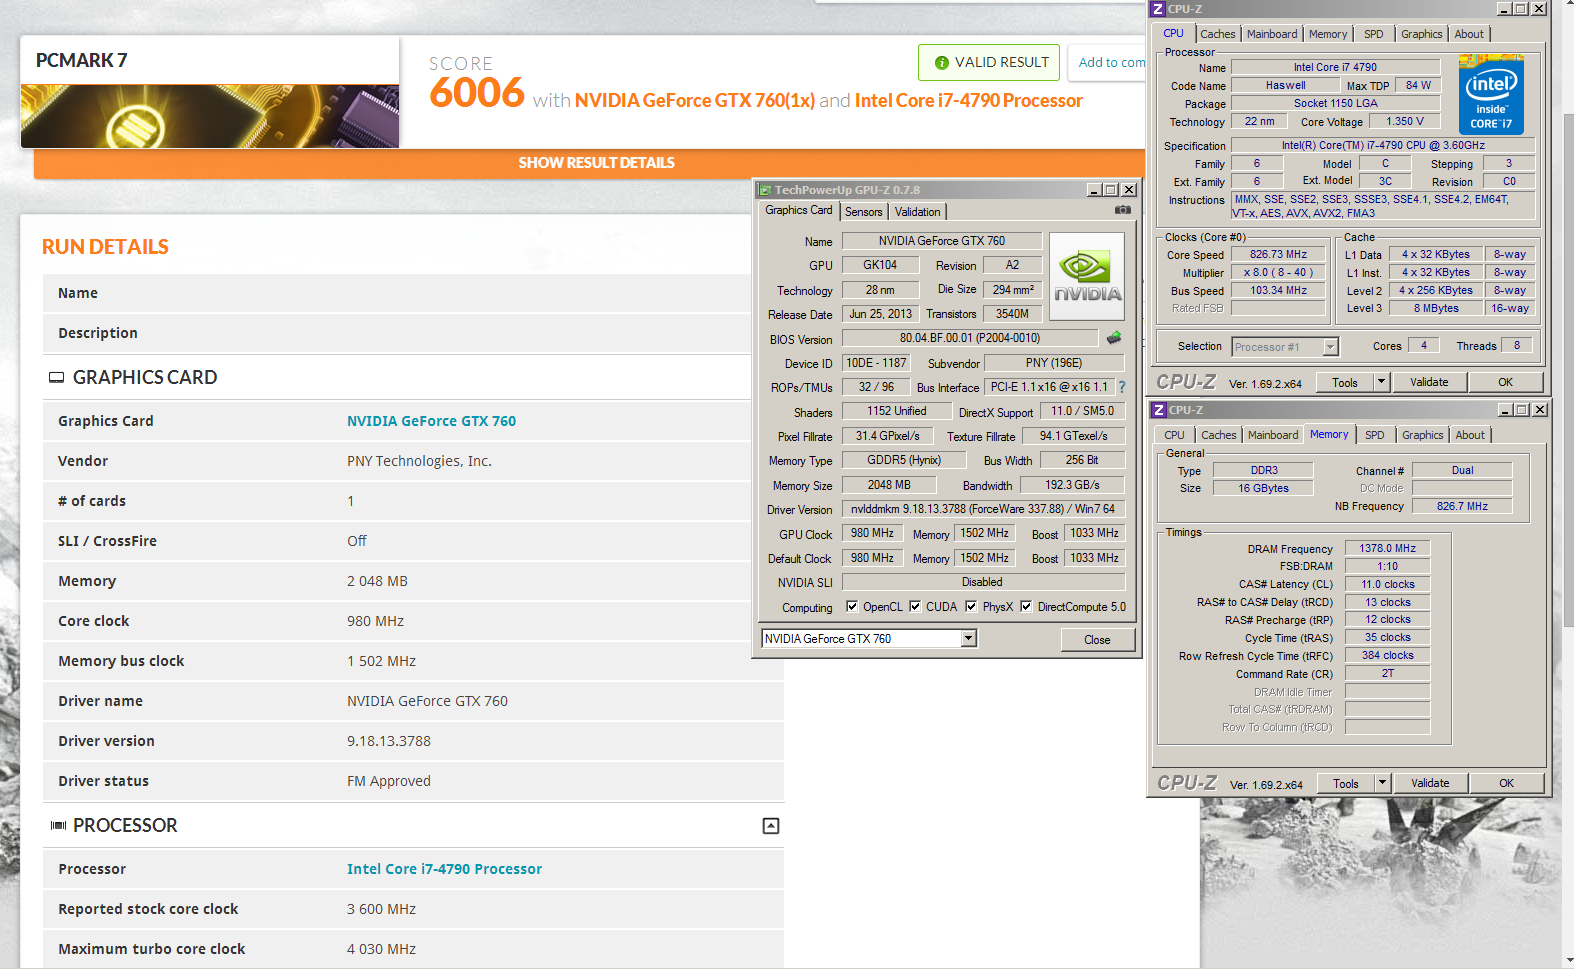Viewport: 1574px width, 969px height.
Task: Toggle the PhysX checkbox
Action: click(971, 606)
